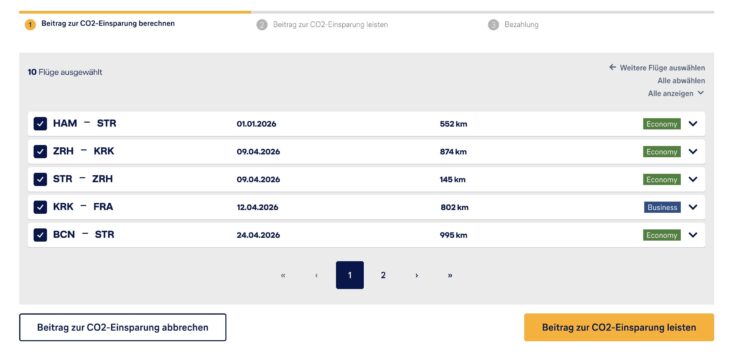The image size is (750, 361).
Task: Click the Economy badge on STR – ZRH
Action: click(x=662, y=179)
